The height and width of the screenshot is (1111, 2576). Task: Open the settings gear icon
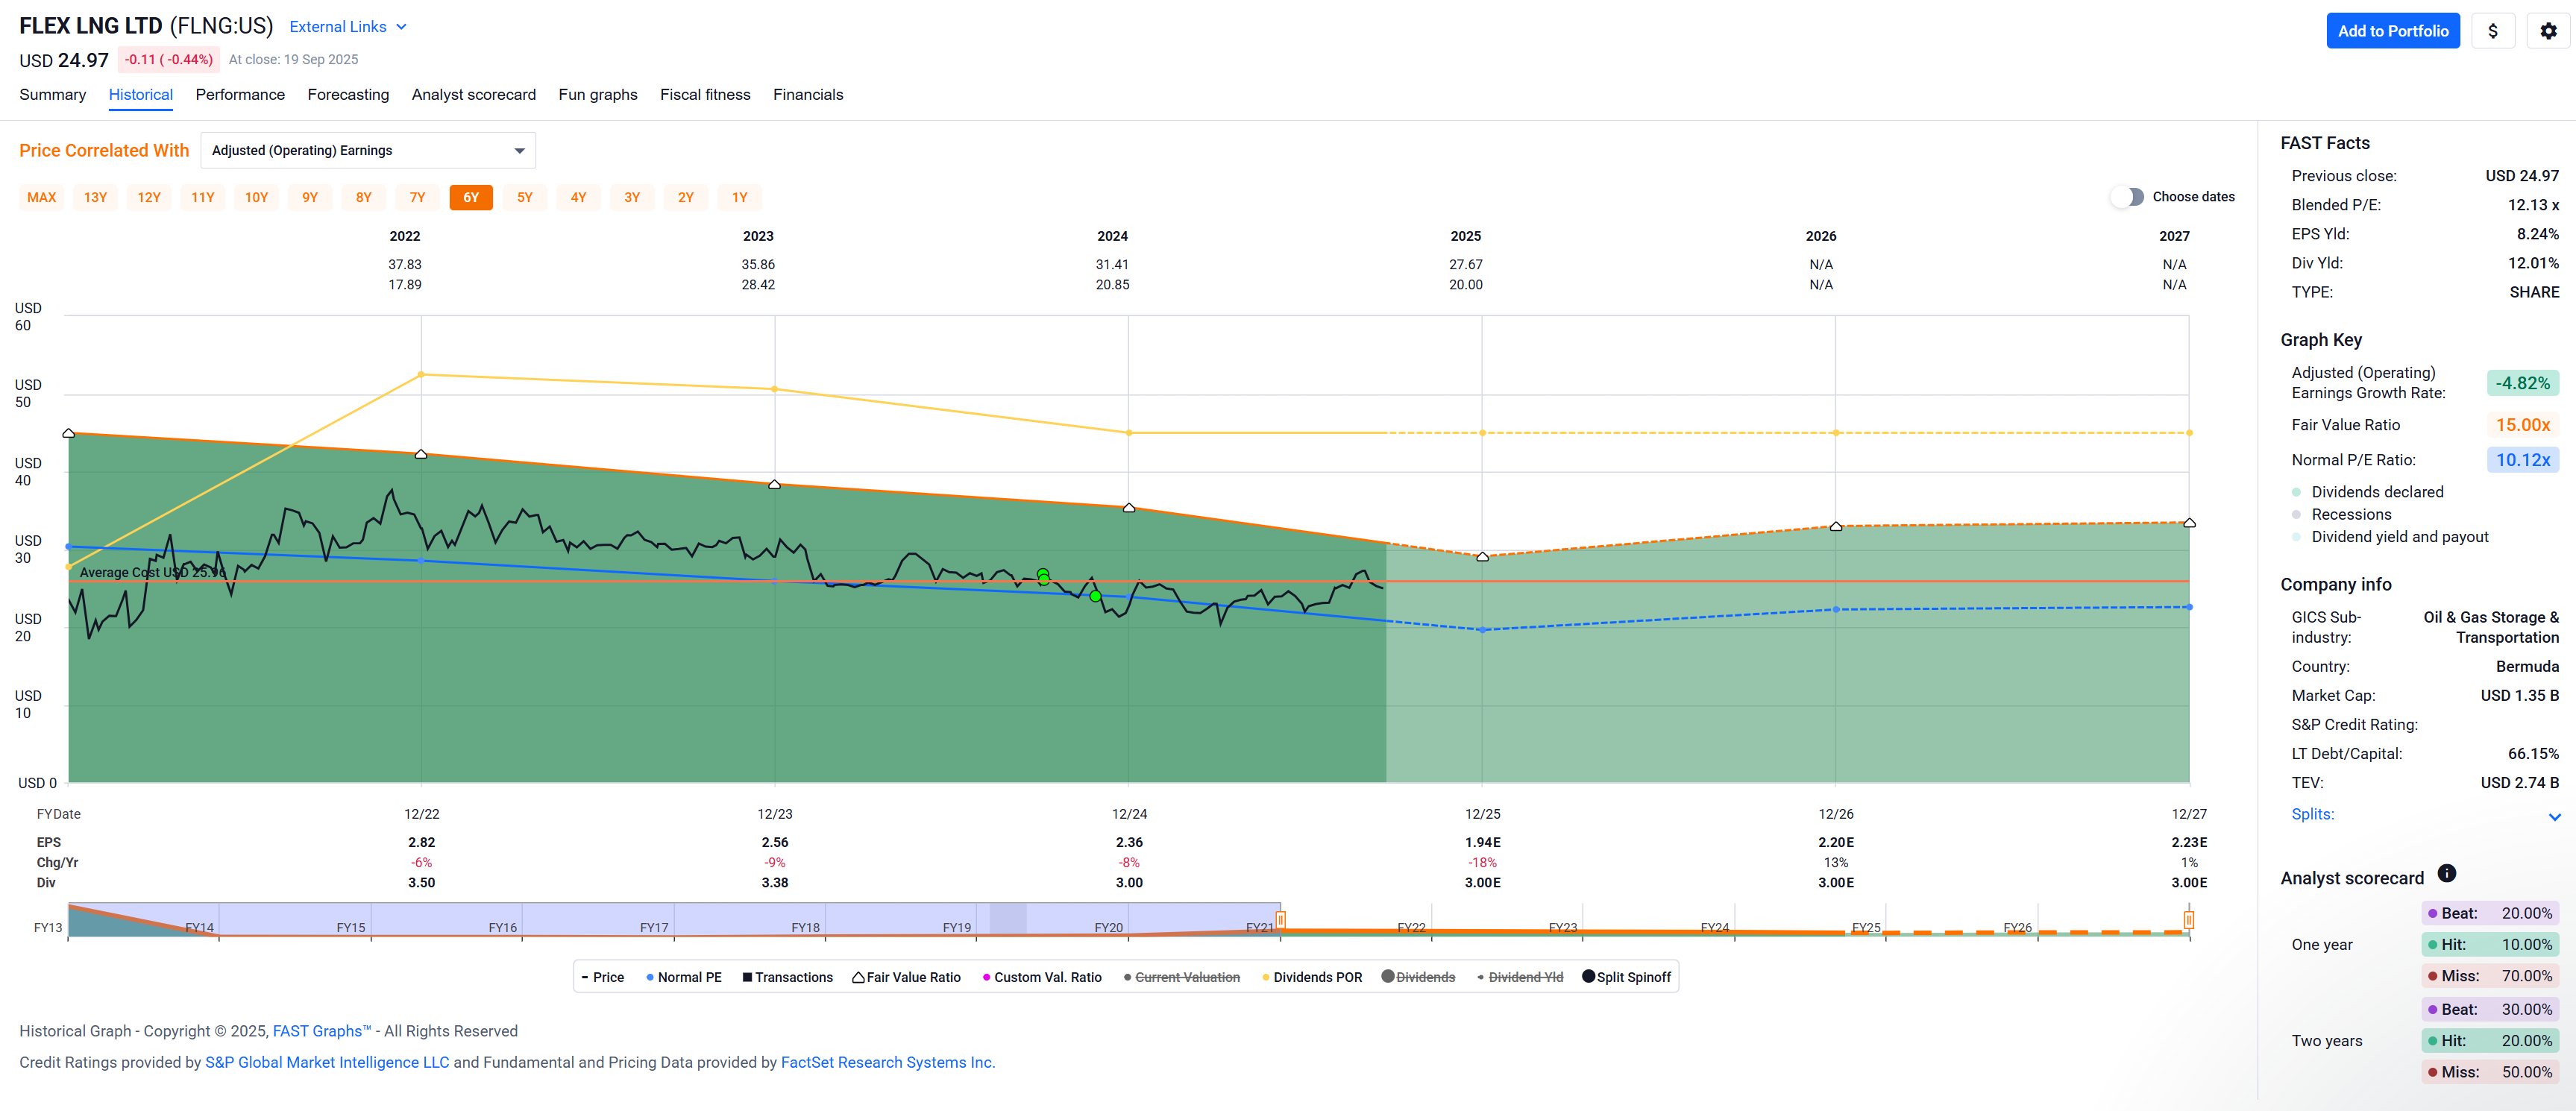coord(2547,31)
